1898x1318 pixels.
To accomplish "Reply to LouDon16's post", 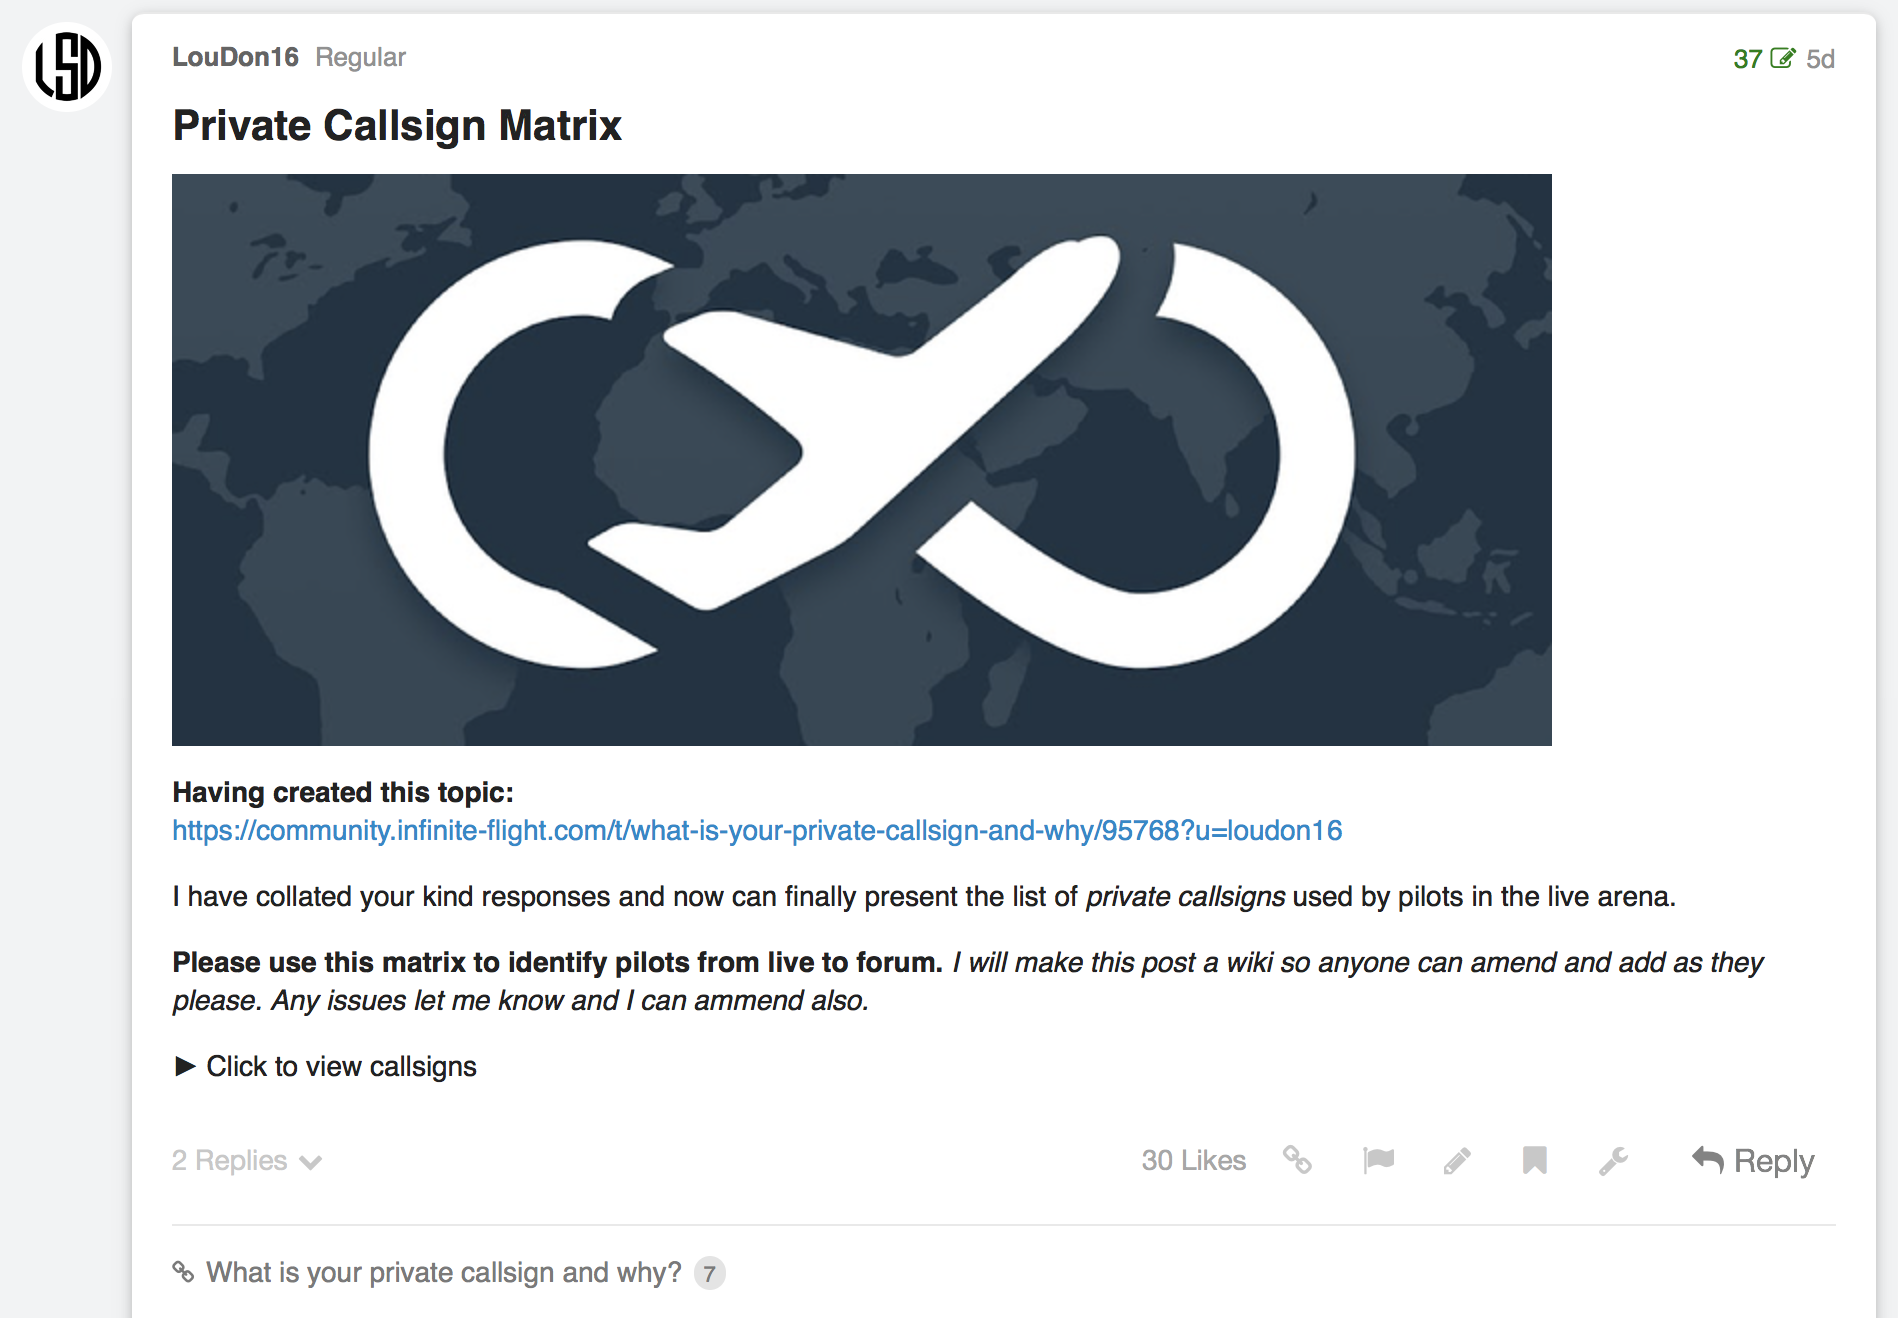I will click(1753, 1161).
